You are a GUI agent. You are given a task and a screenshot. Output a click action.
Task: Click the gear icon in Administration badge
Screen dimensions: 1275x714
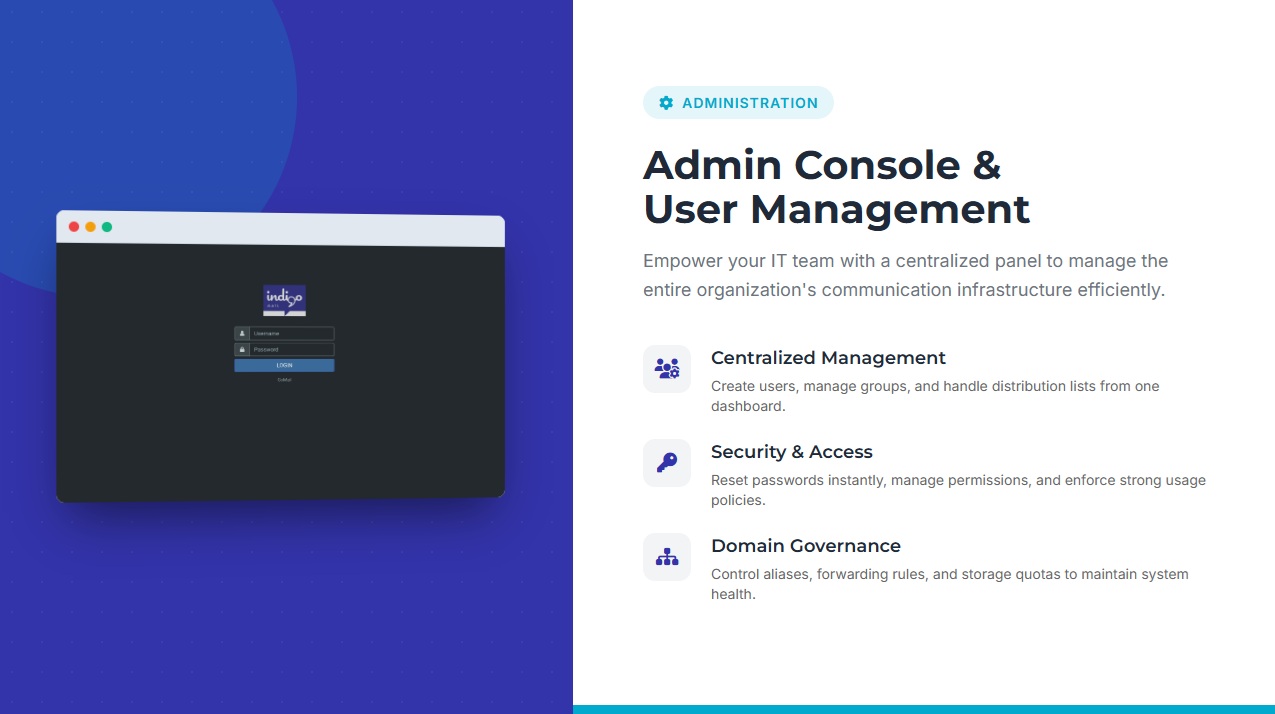pos(666,103)
